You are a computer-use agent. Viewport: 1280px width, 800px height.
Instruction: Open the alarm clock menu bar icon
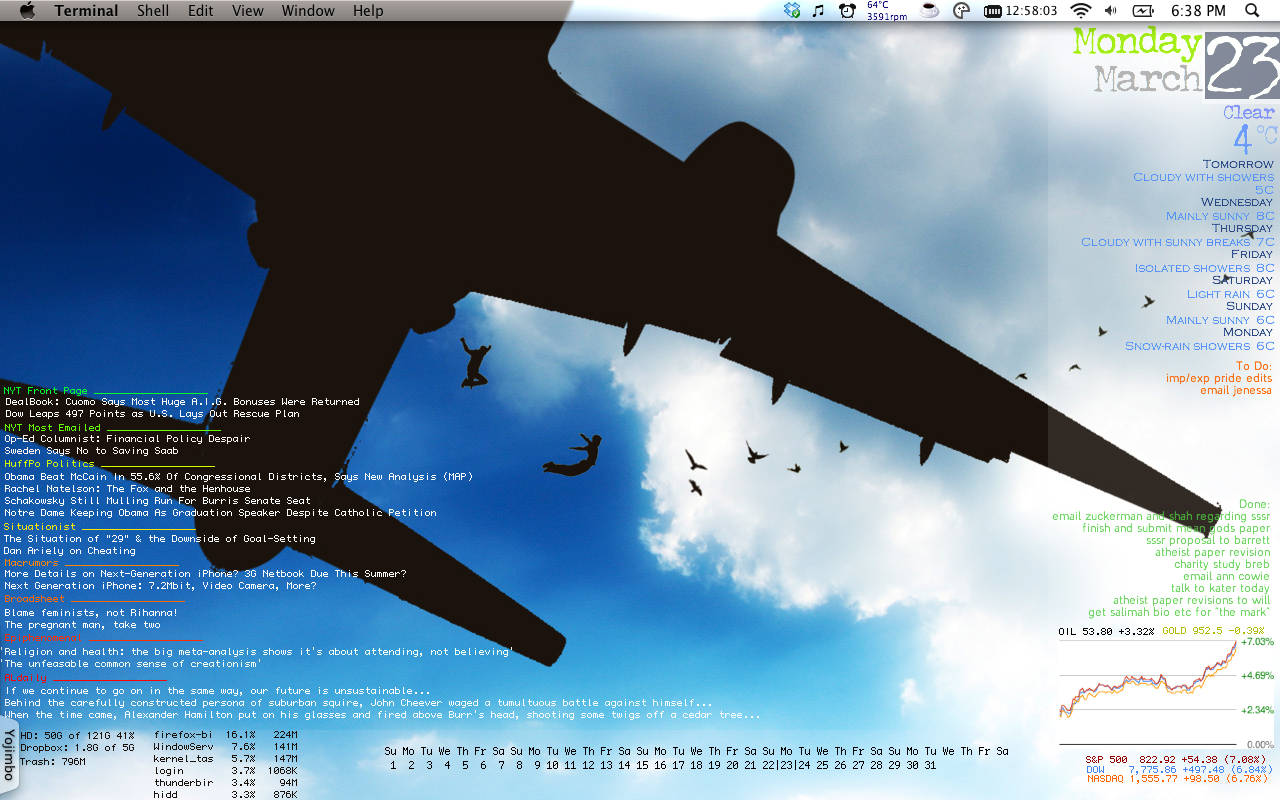click(847, 11)
